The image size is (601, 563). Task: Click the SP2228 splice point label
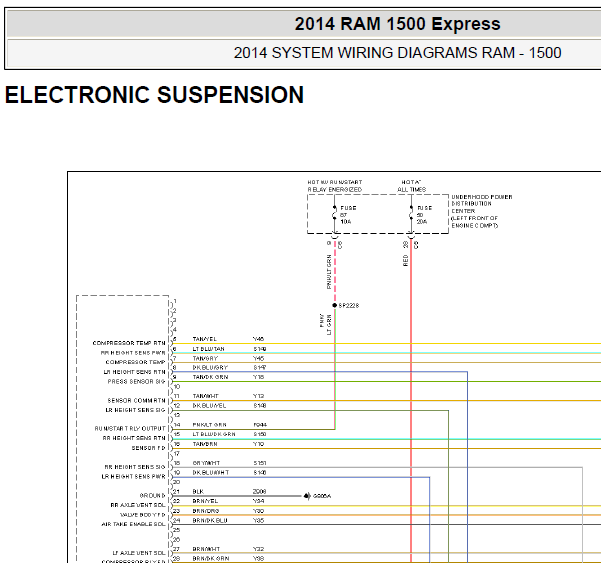pos(349,305)
